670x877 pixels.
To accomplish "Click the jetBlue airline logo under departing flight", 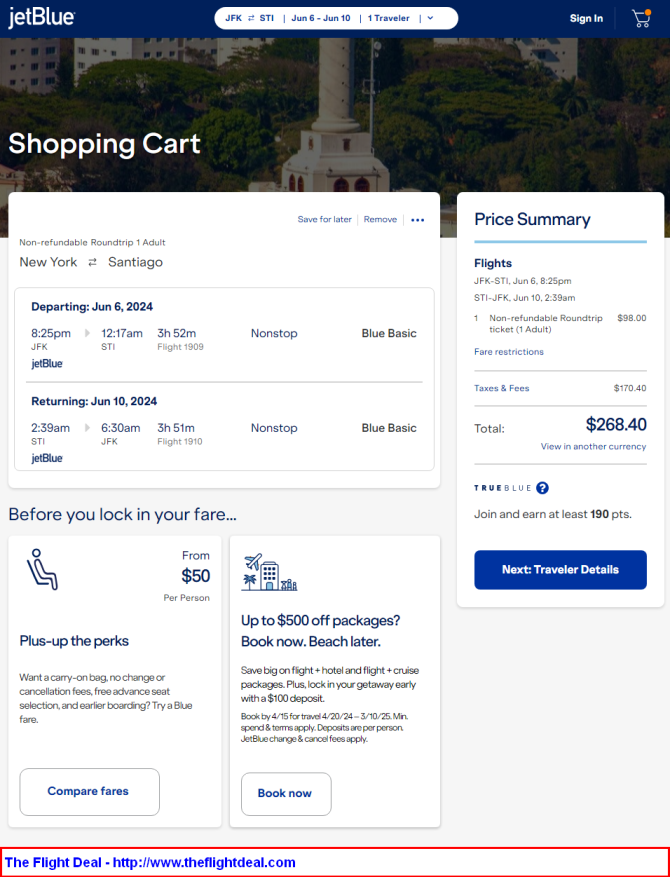I will coord(47,364).
